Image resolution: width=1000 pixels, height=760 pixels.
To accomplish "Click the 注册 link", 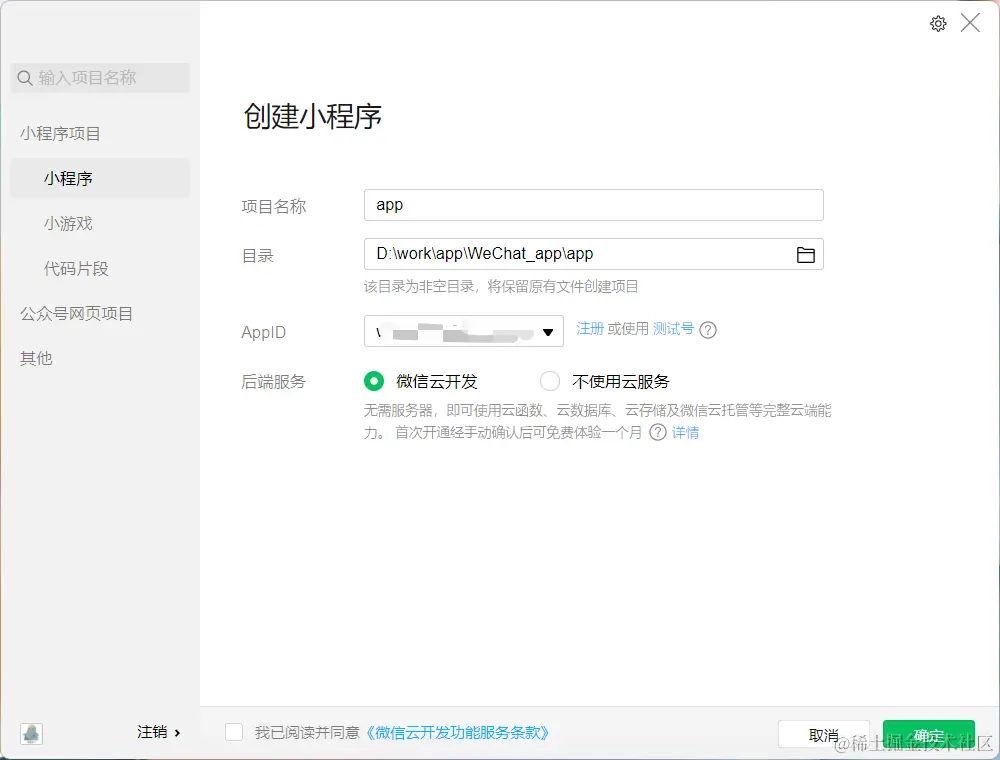I will [590, 328].
